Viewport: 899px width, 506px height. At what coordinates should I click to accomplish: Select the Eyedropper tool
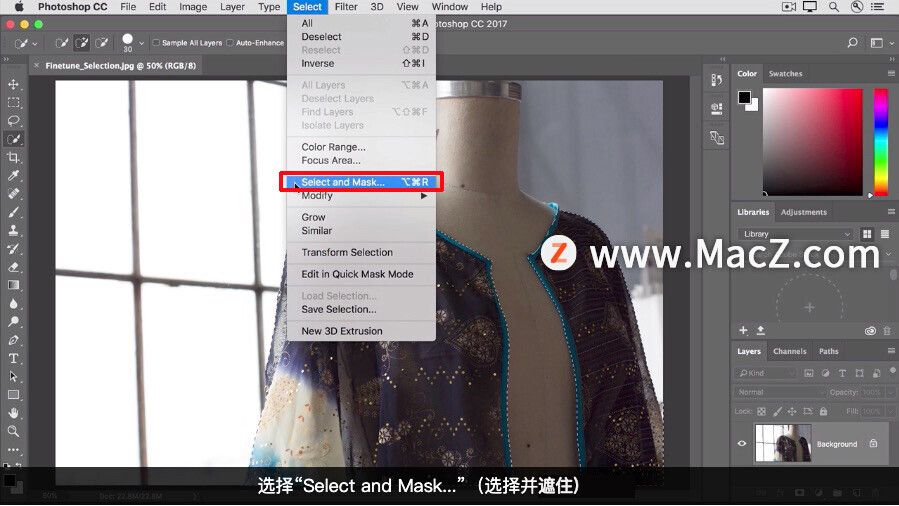point(13,176)
